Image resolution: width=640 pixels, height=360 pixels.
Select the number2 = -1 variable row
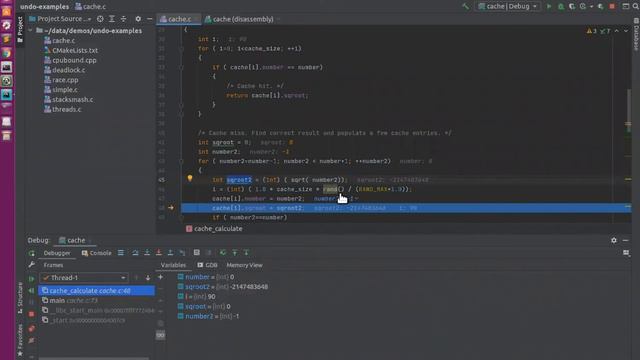(209, 316)
